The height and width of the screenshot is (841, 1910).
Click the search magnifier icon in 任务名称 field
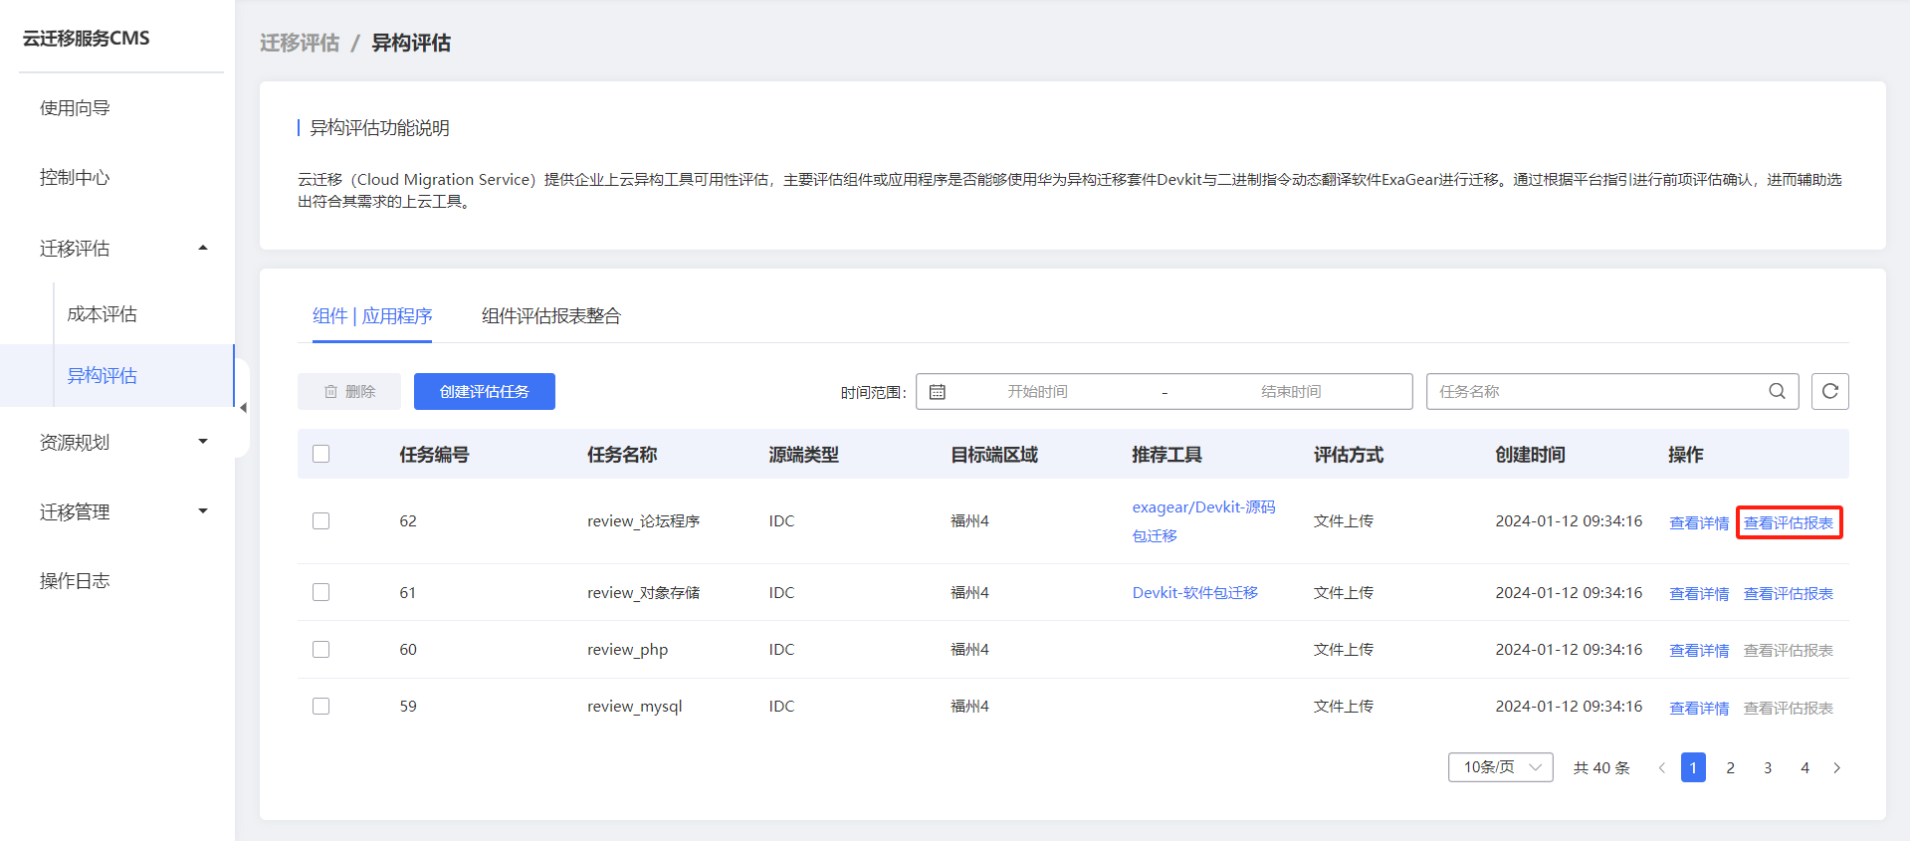tap(1776, 391)
